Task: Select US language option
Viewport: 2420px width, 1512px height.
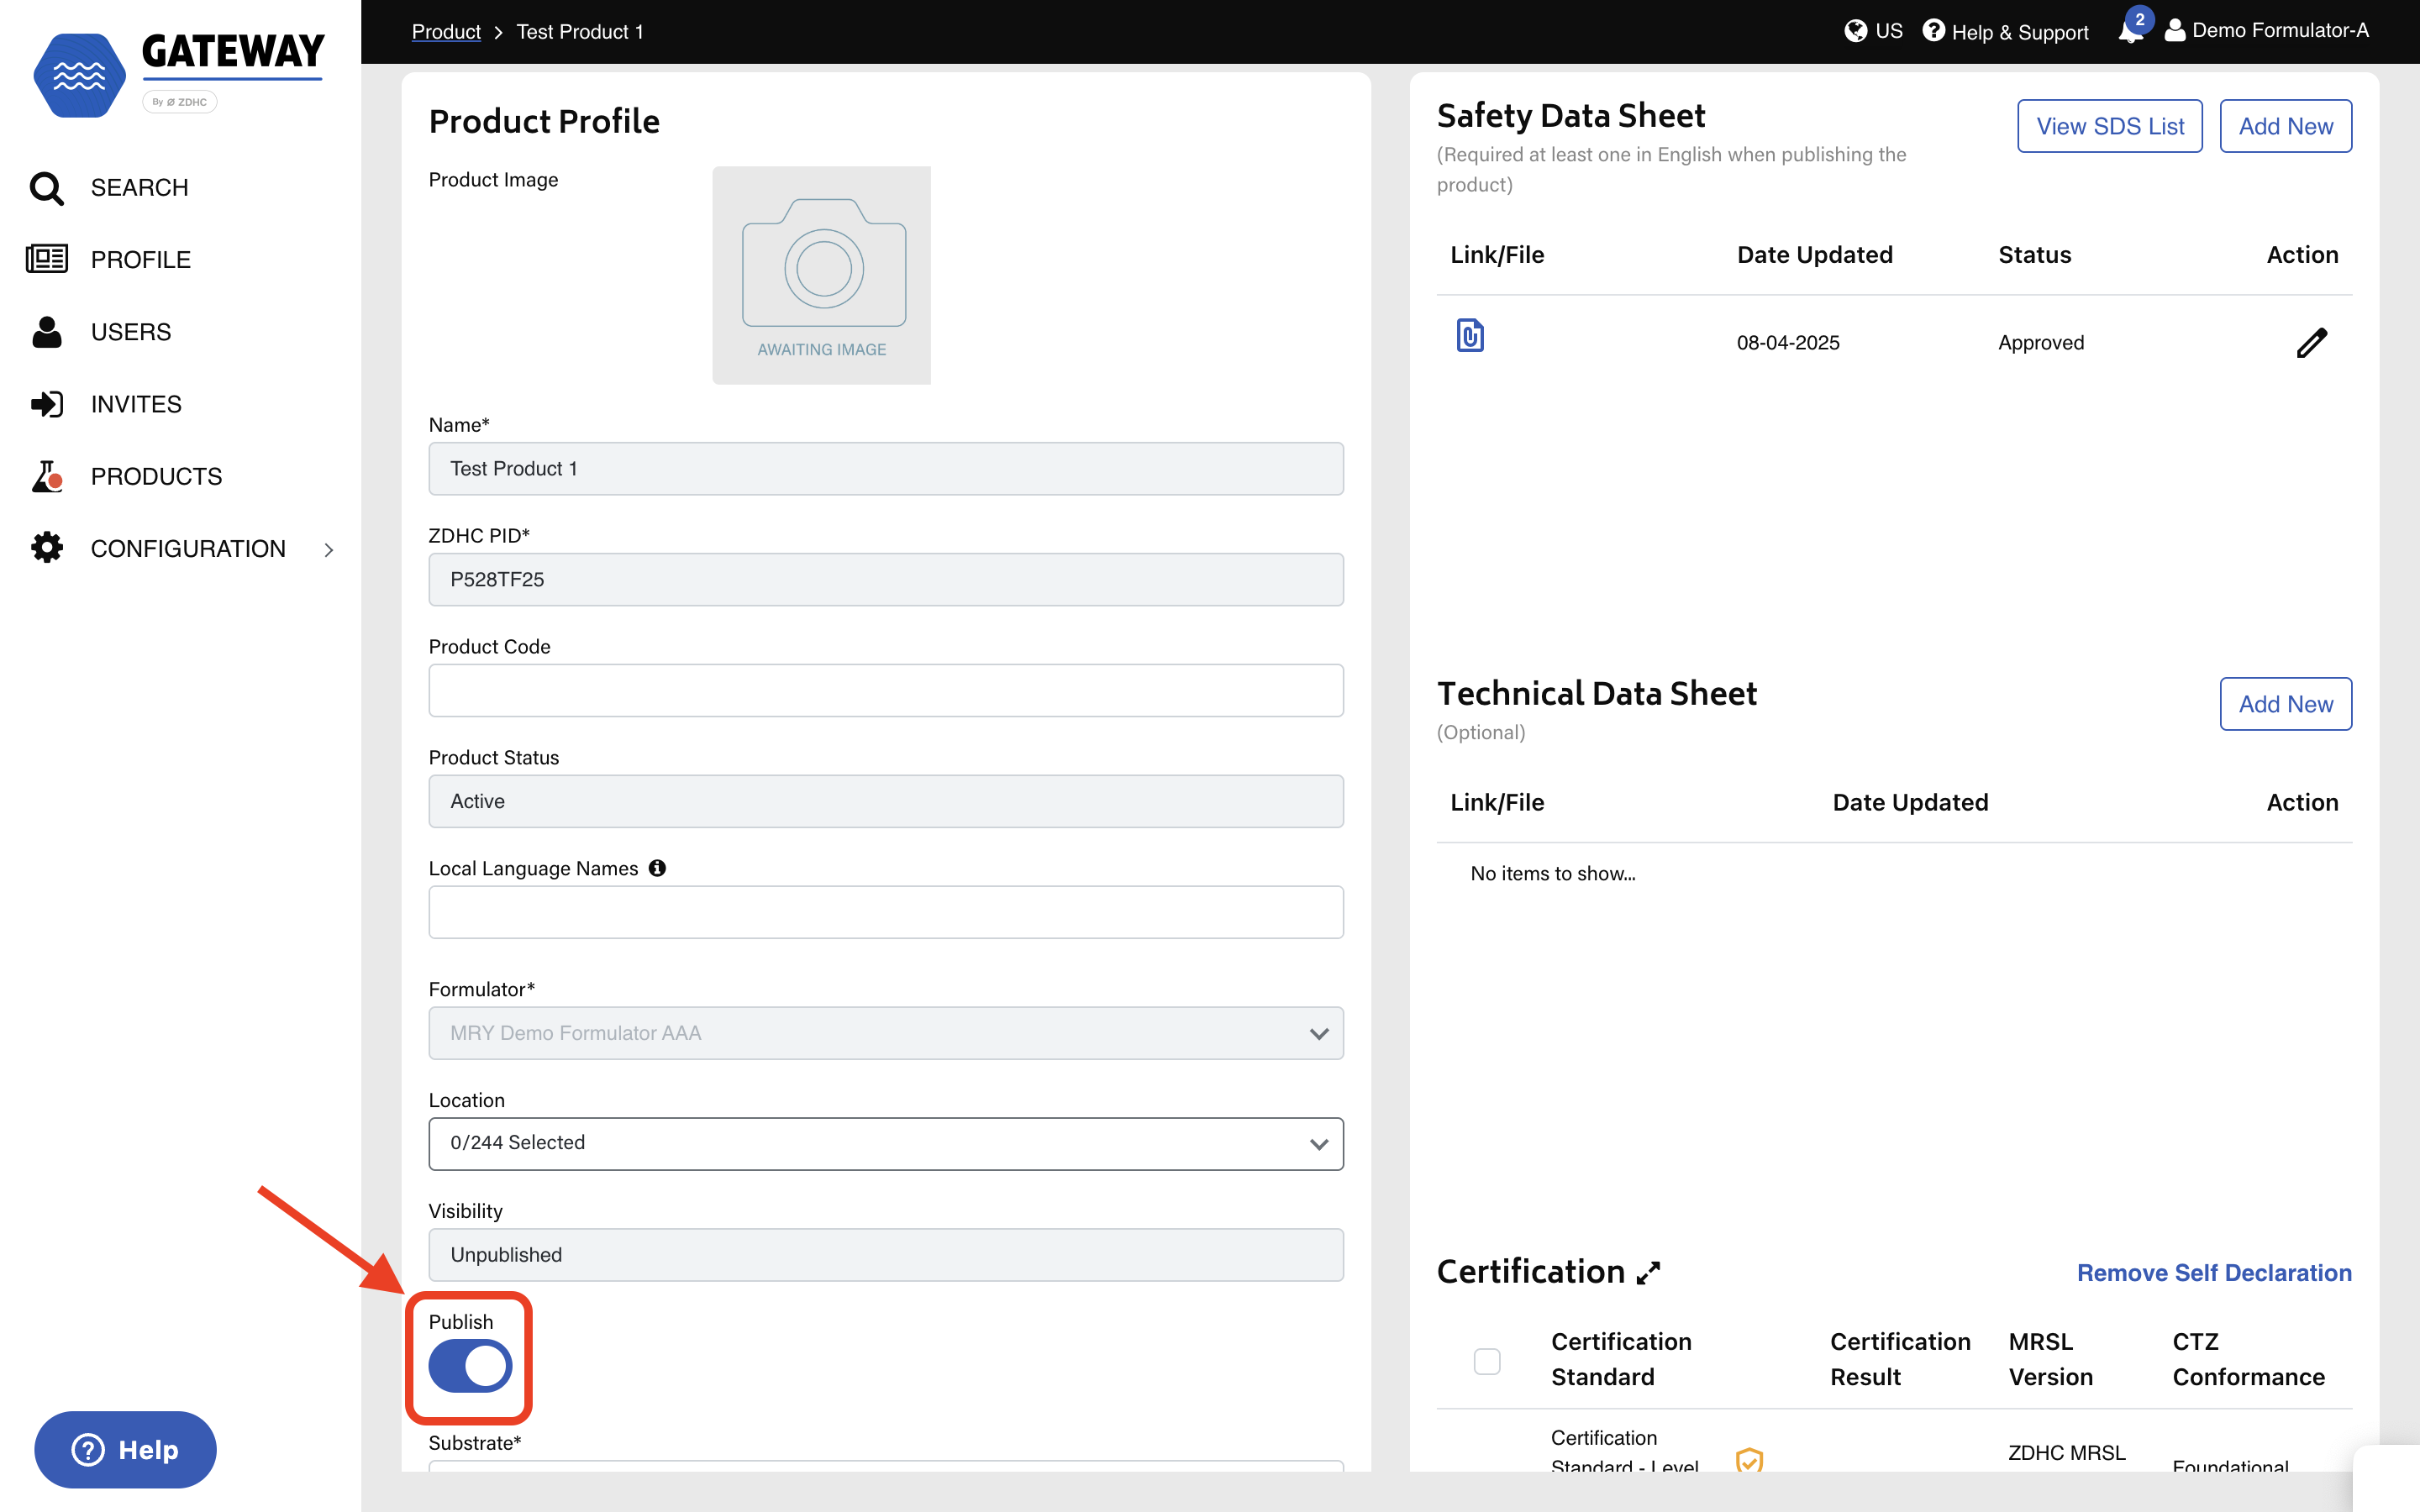Action: click(x=1889, y=31)
